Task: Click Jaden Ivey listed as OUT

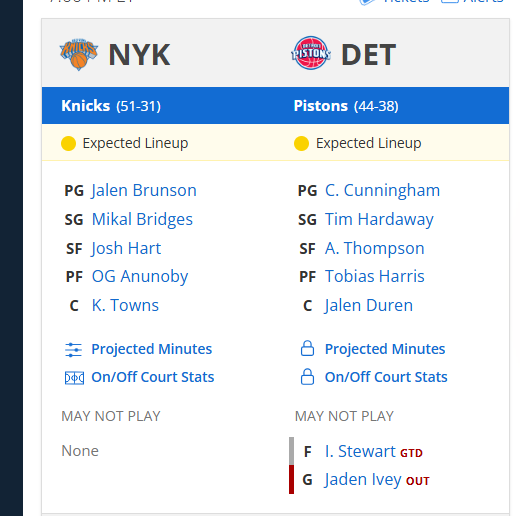Action: (x=363, y=479)
